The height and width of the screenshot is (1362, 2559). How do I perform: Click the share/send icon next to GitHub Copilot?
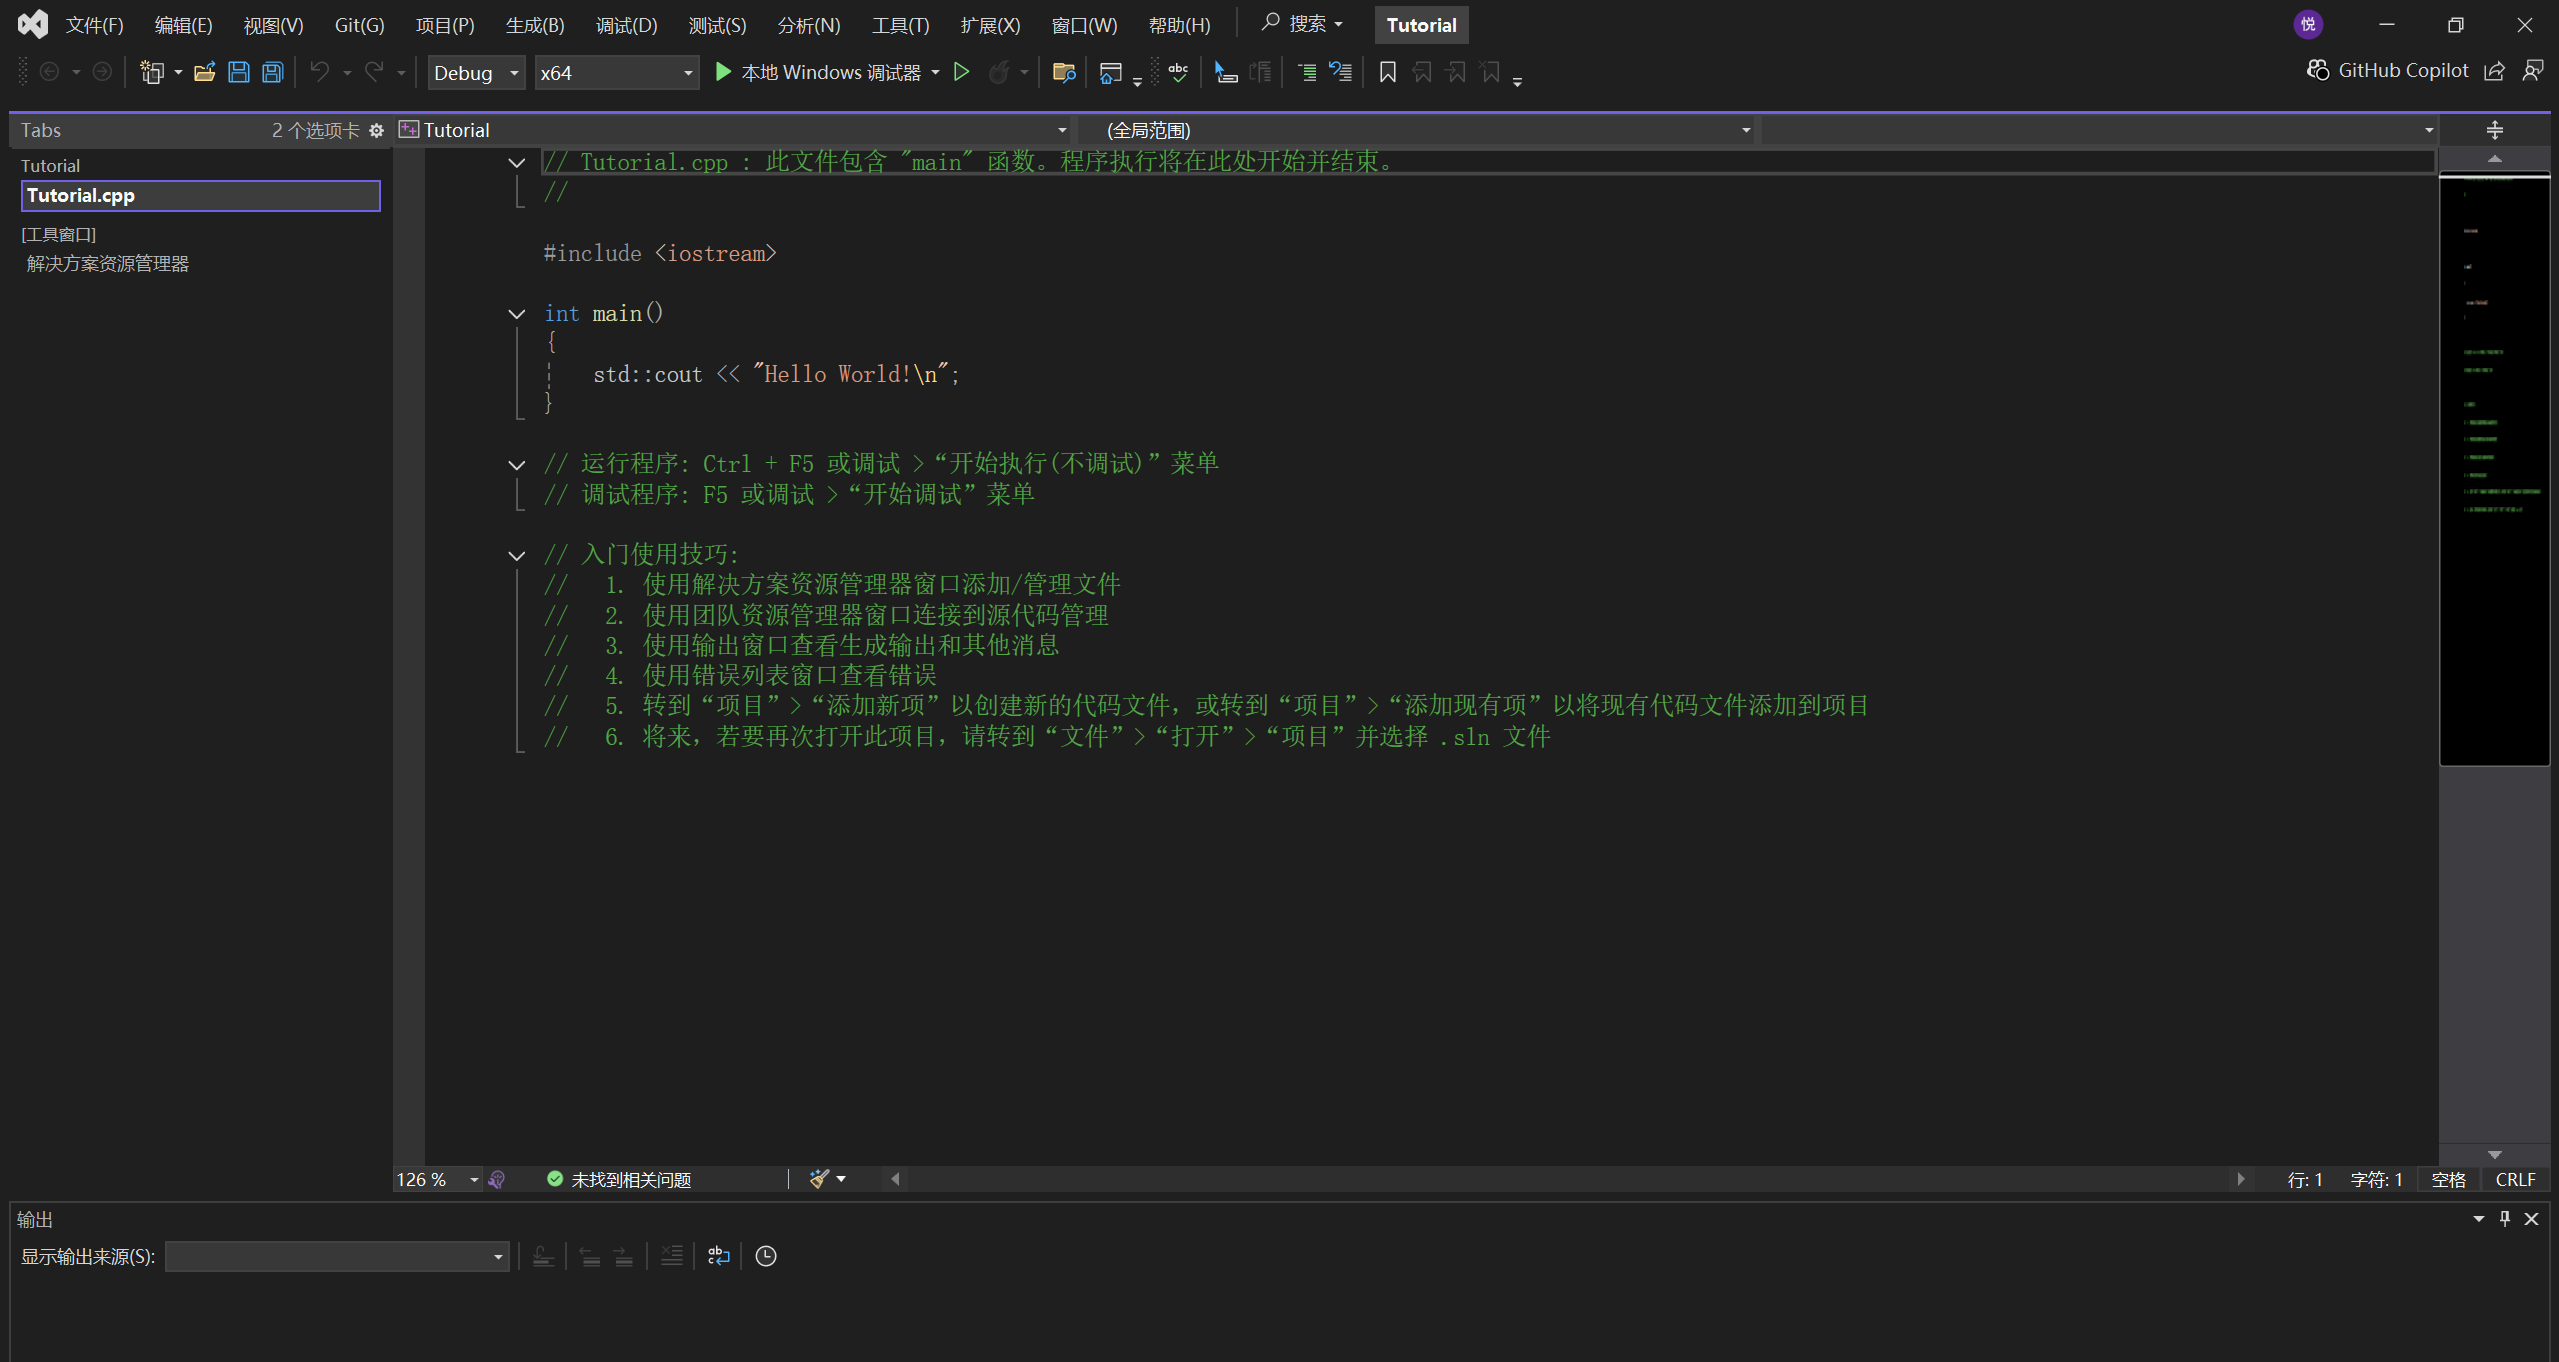[2494, 70]
